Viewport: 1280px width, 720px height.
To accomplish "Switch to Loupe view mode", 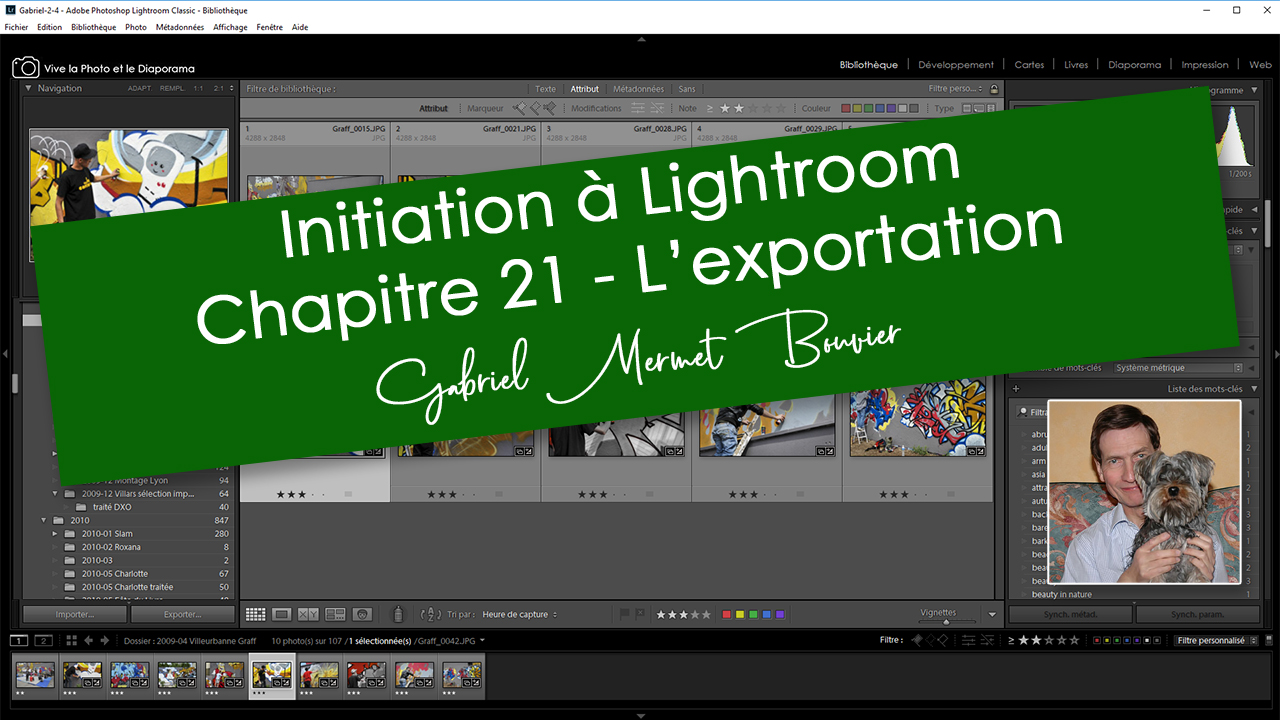I will (x=282, y=614).
